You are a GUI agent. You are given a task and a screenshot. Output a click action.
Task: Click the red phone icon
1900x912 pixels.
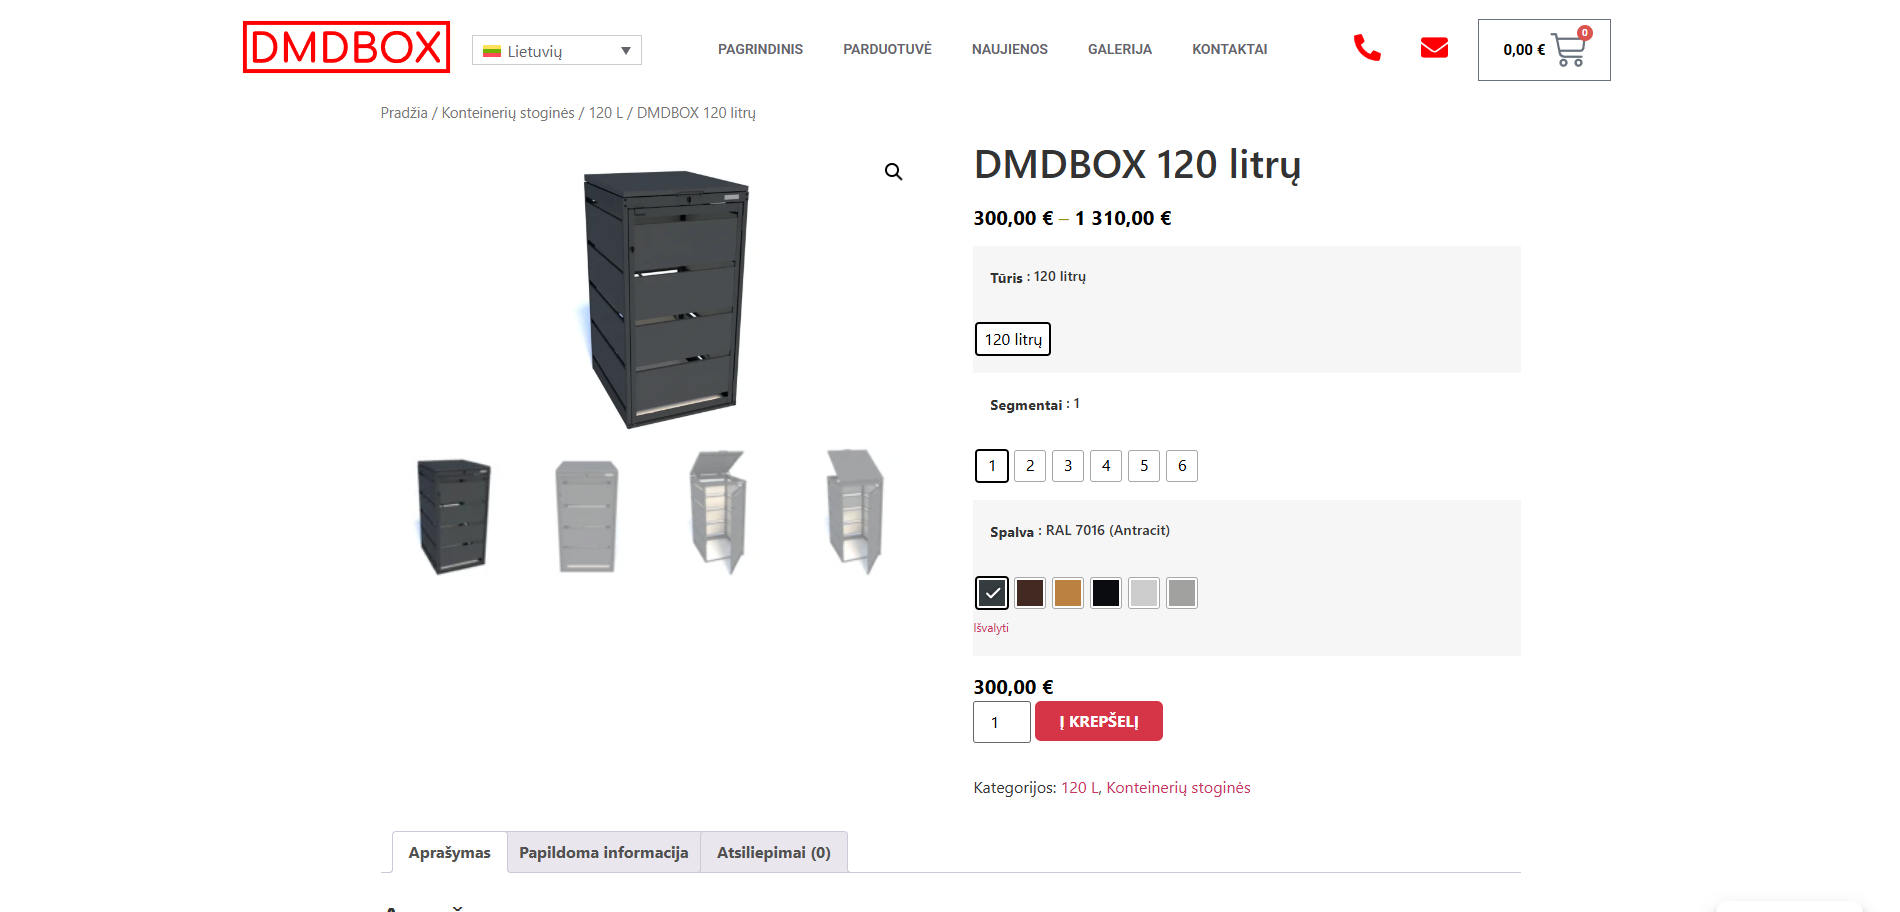point(1367,48)
